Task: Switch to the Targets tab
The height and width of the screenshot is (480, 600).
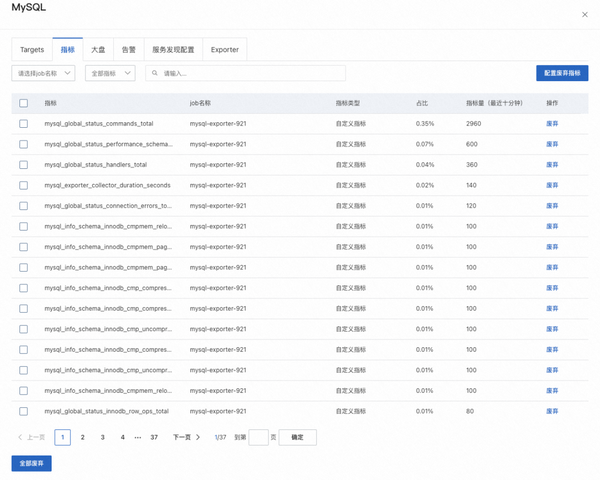Action: click(32, 50)
